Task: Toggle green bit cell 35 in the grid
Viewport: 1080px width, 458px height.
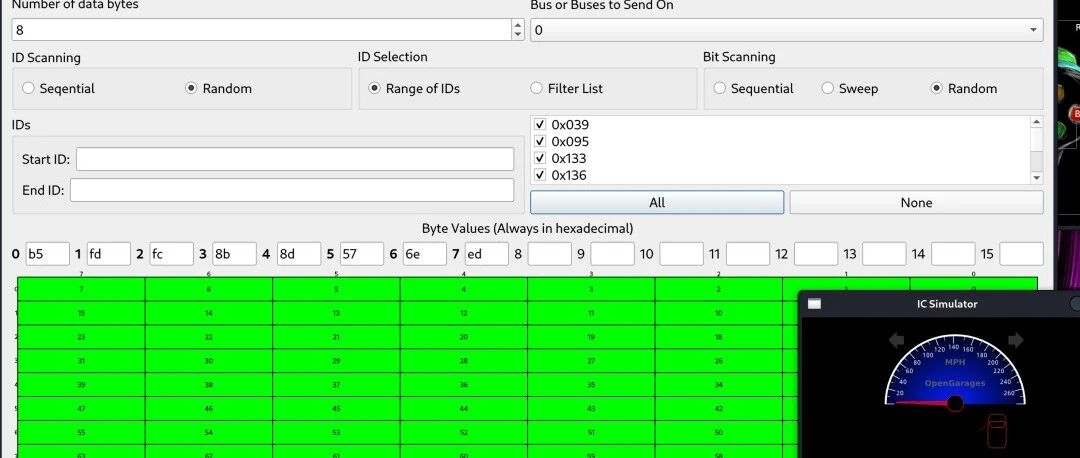Action: [x=591, y=385]
